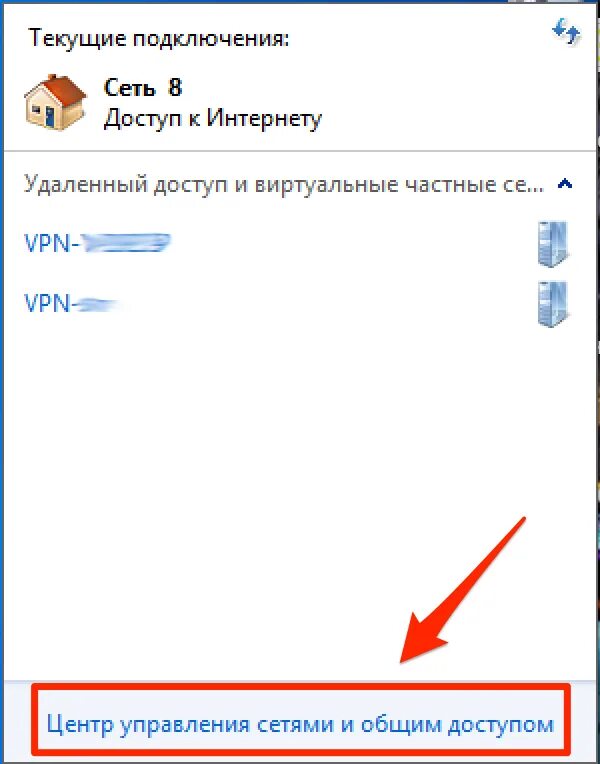Click the 'Текущие подключения:' heading

(x=159, y=38)
